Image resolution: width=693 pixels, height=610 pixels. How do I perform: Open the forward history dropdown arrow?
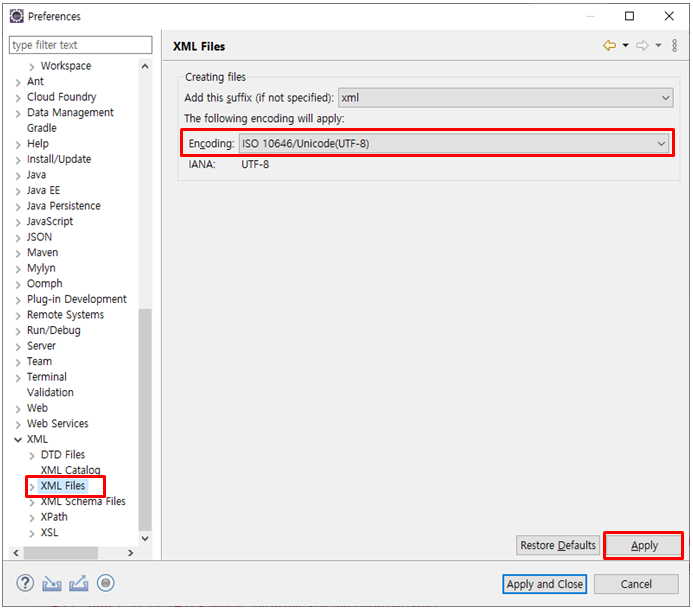[658, 45]
